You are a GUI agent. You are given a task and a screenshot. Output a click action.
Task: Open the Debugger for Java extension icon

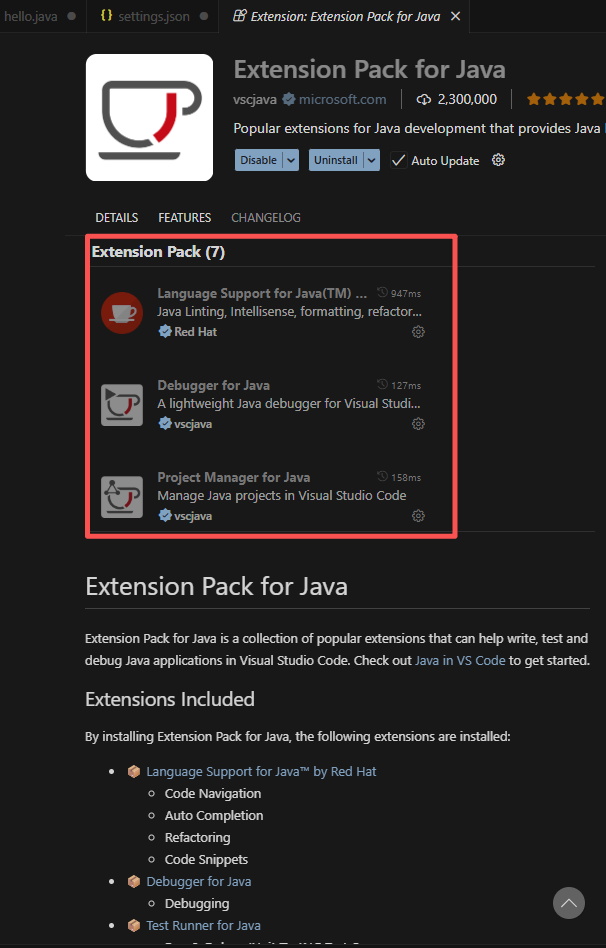(122, 405)
